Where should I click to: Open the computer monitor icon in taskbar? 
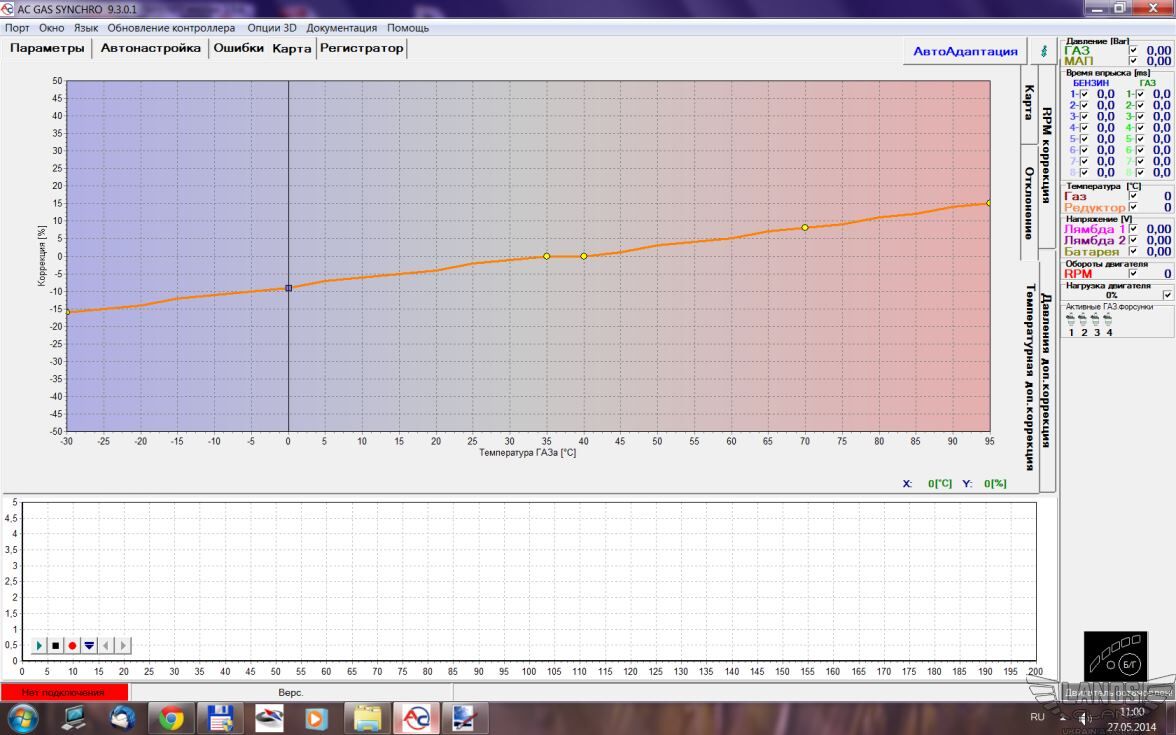[73, 718]
